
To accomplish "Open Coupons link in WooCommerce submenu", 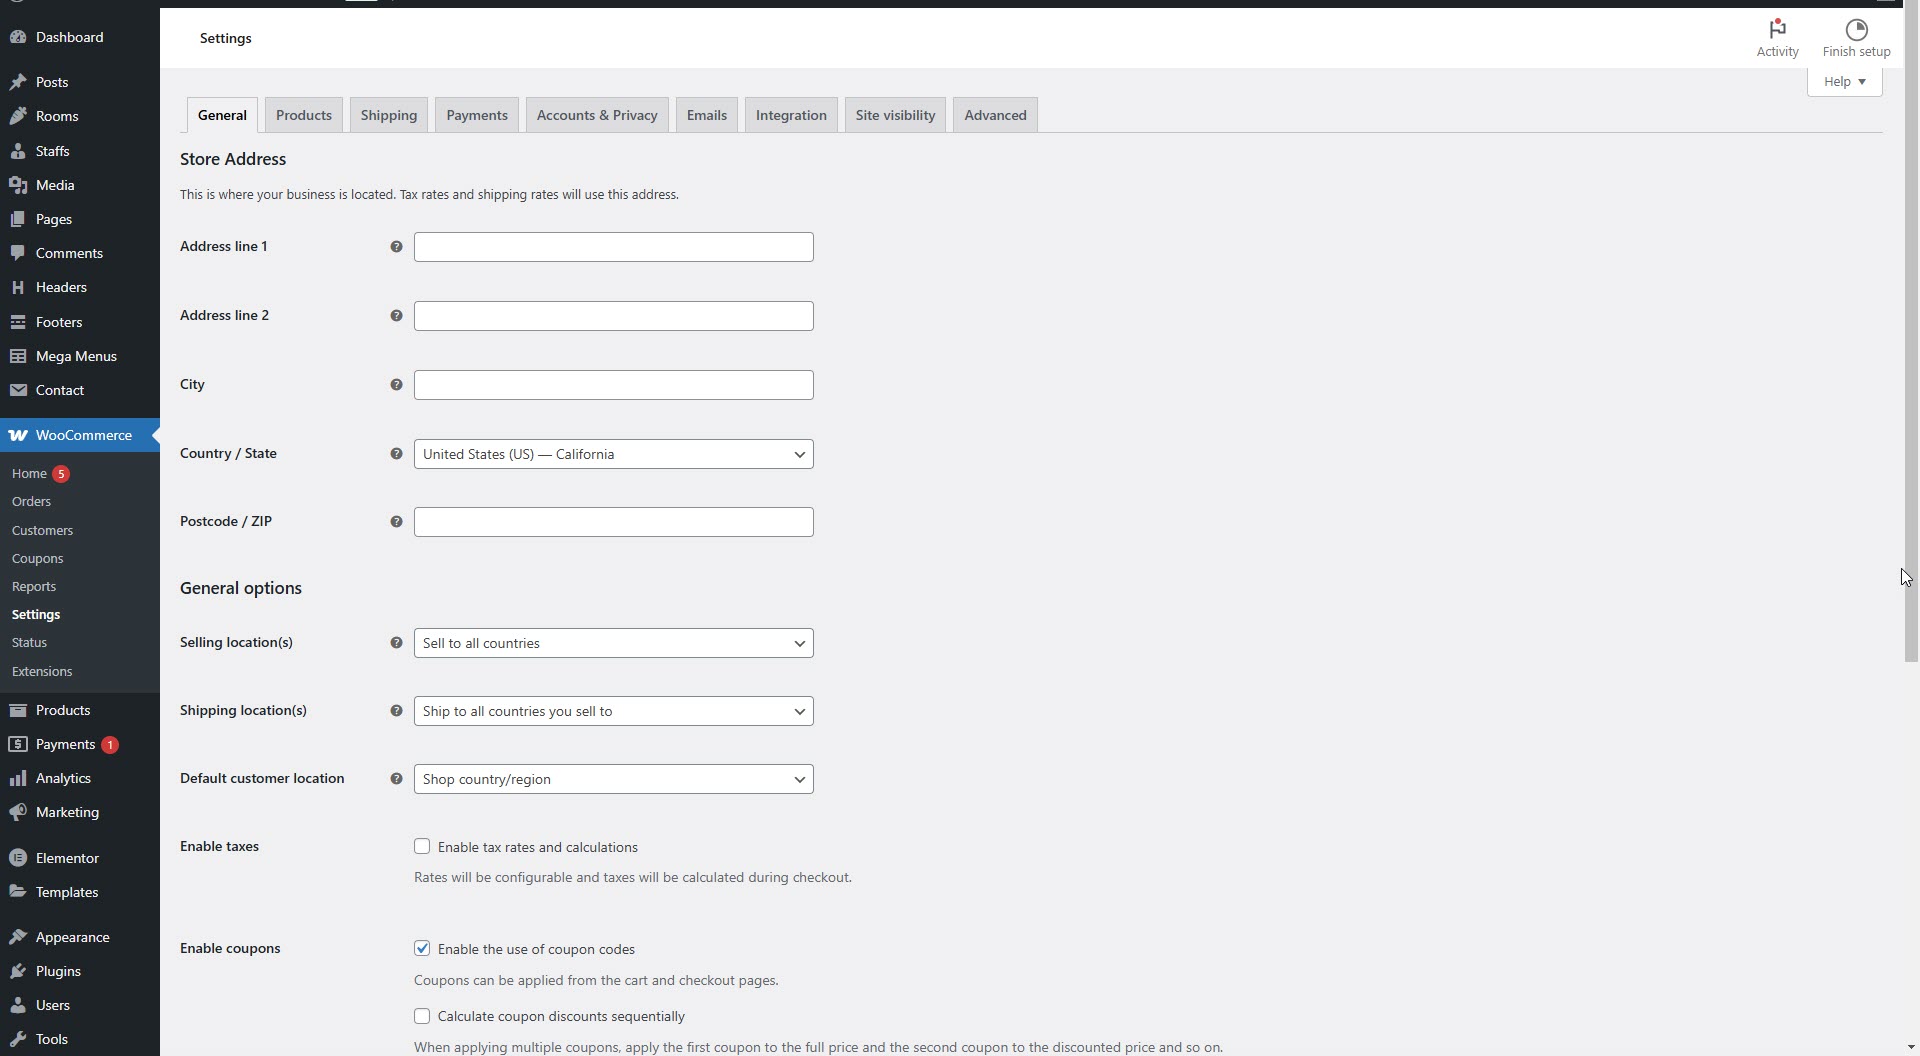I will click(x=37, y=558).
